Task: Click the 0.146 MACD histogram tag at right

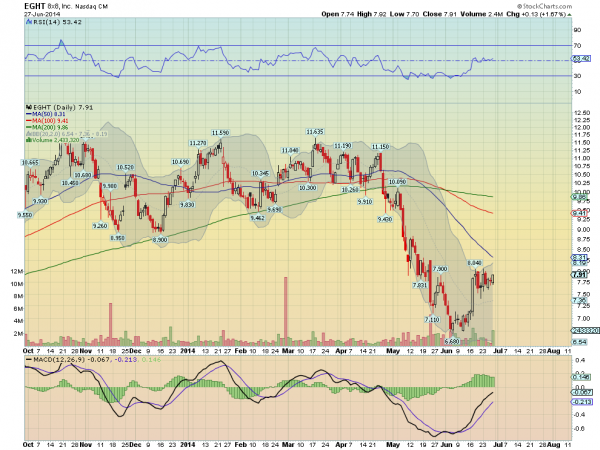Action: pyautogui.click(x=580, y=377)
